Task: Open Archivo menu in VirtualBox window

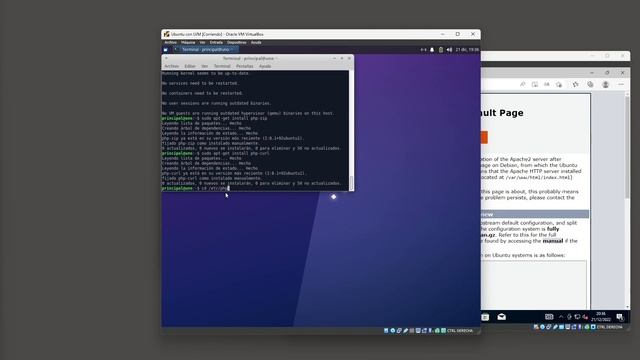Action: pos(171,42)
